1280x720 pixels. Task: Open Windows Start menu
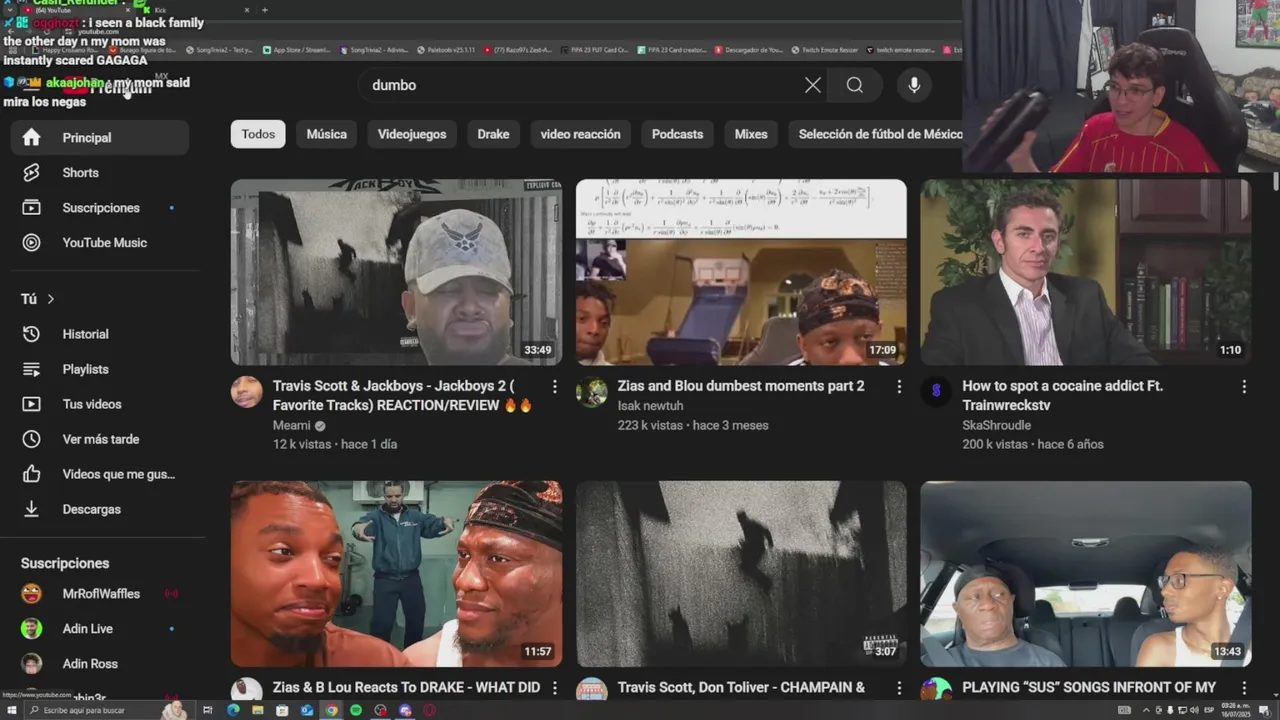[x=13, y=710]
